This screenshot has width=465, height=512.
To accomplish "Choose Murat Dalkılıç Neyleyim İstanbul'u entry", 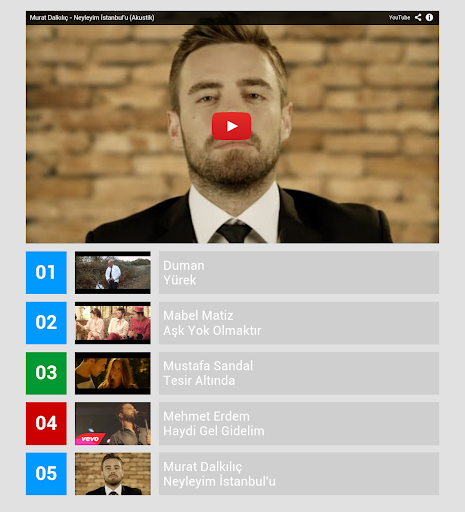I will 299,474.
